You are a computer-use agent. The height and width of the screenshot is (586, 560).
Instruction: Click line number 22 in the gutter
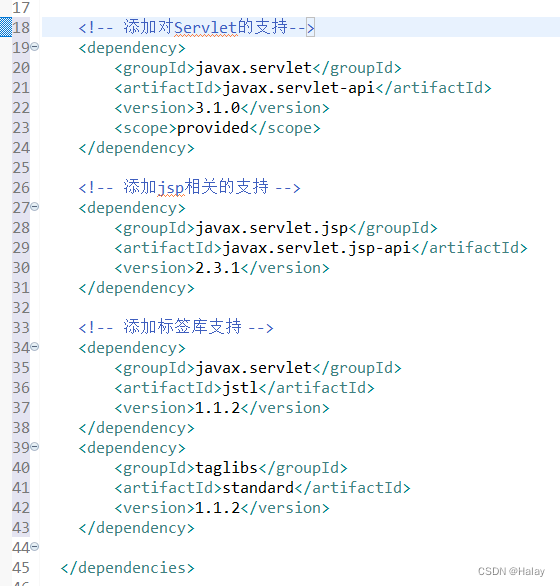point(21,108)
